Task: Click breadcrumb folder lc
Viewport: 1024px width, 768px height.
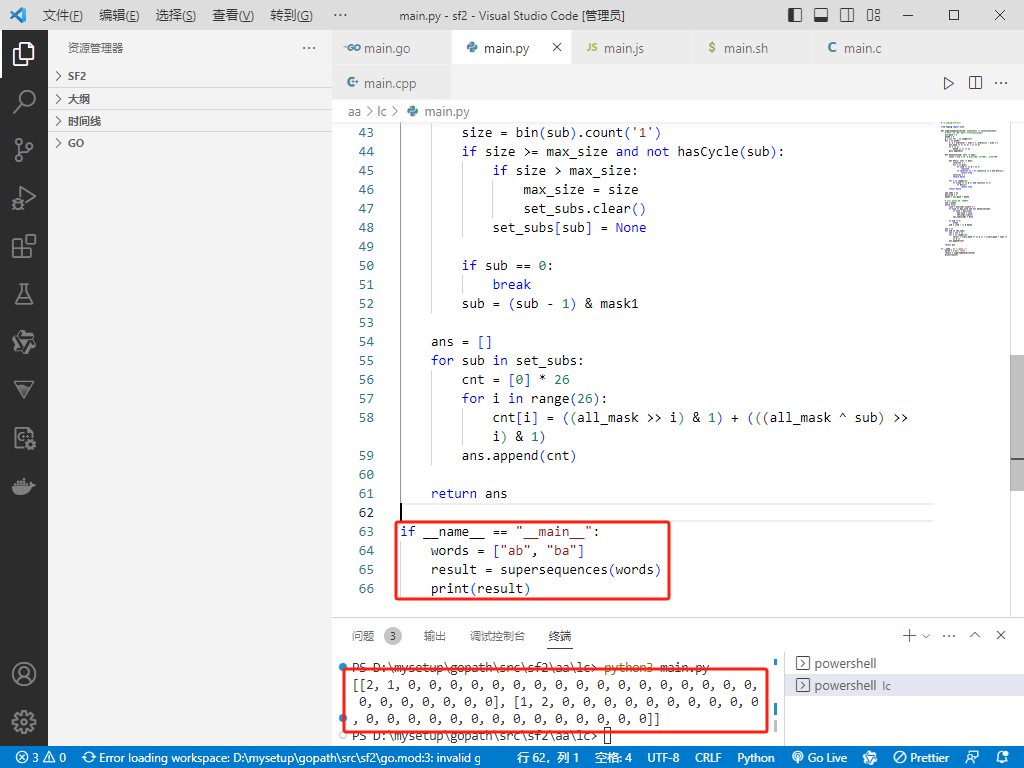Action: (381, 112)
